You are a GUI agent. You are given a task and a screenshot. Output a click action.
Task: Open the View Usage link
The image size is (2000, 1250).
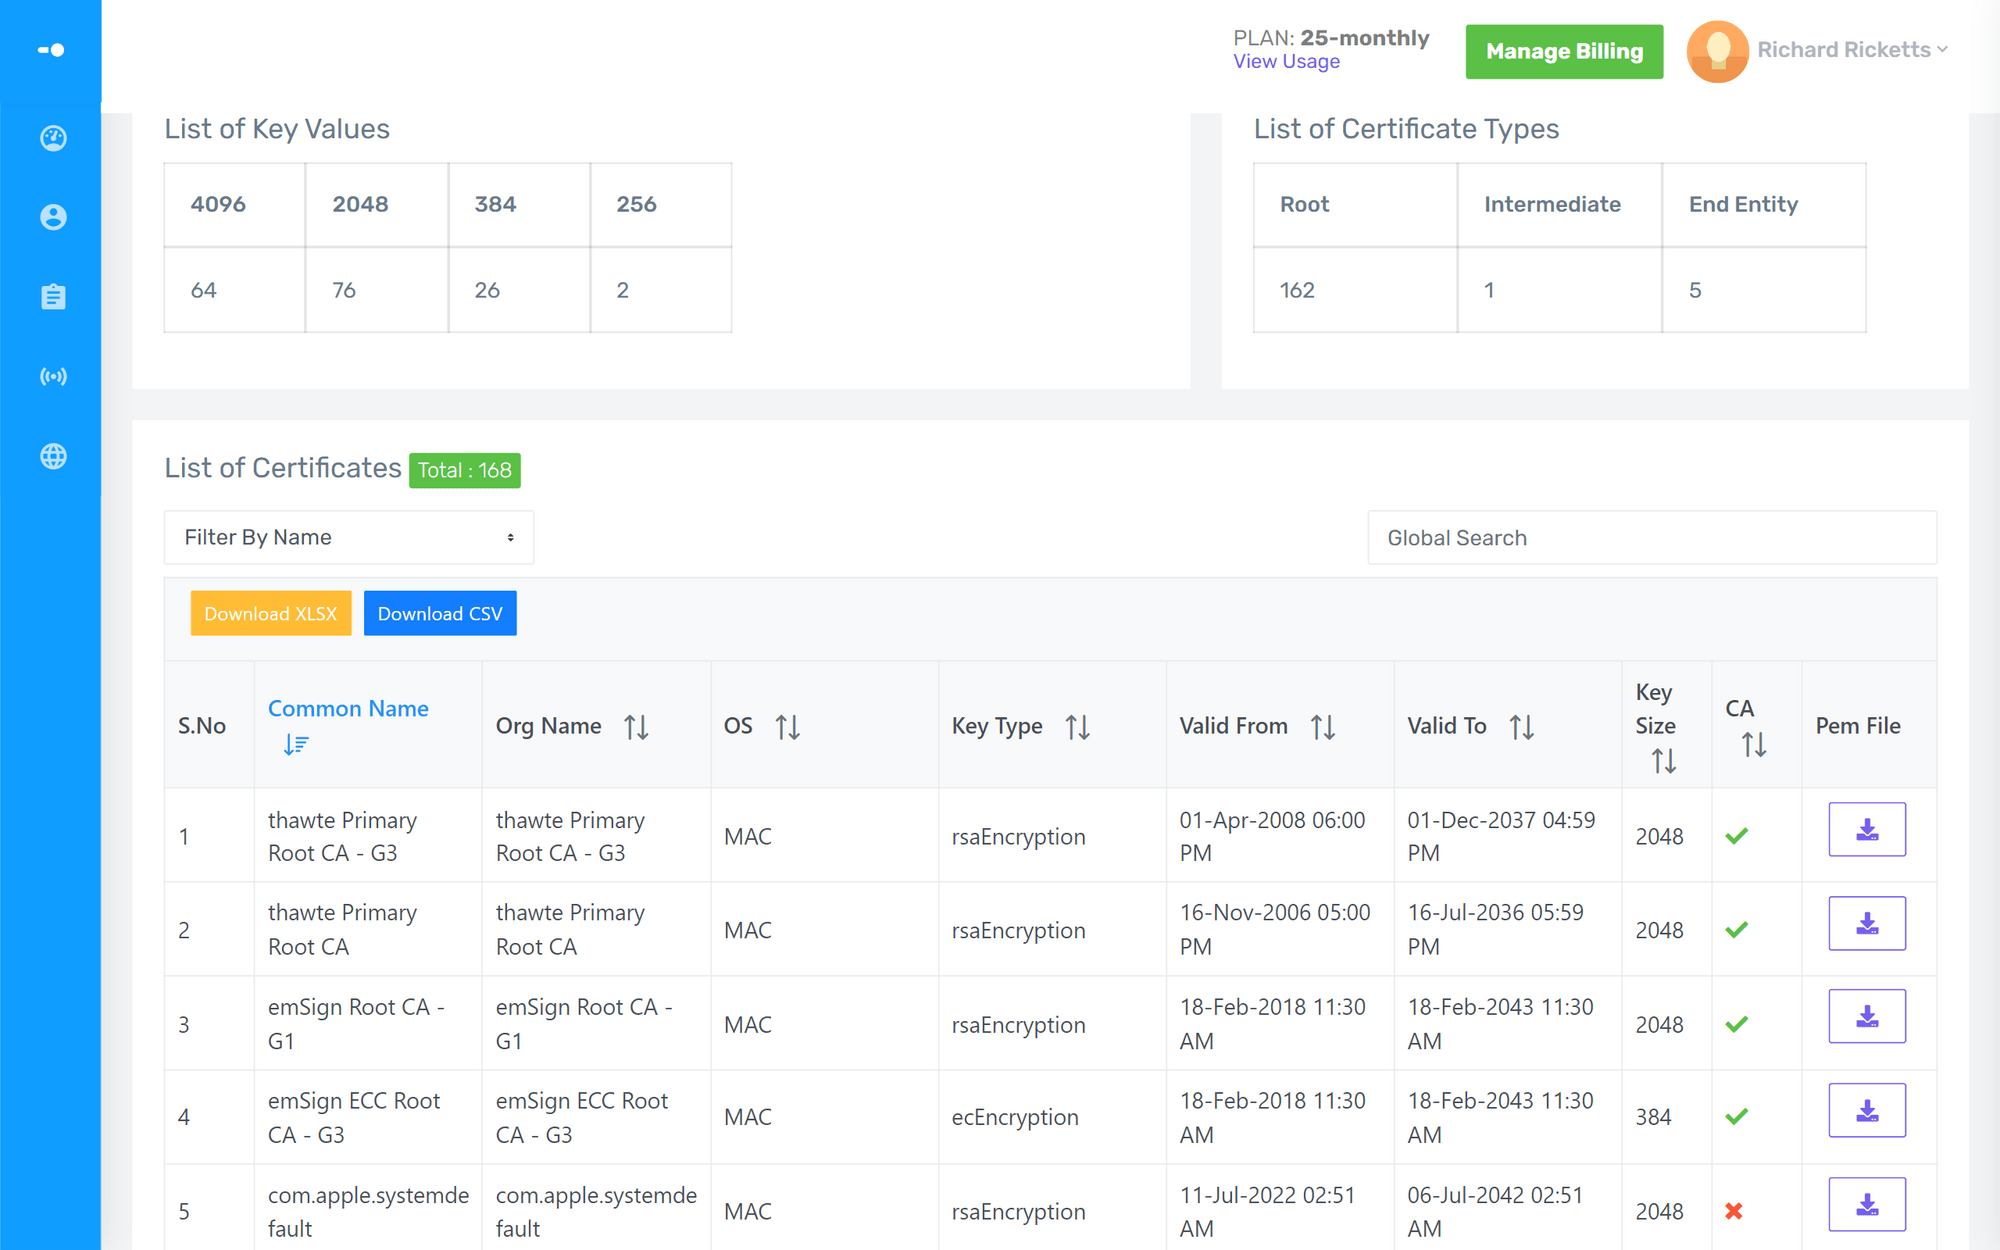pyautogui.click(x=1285, y=62)
